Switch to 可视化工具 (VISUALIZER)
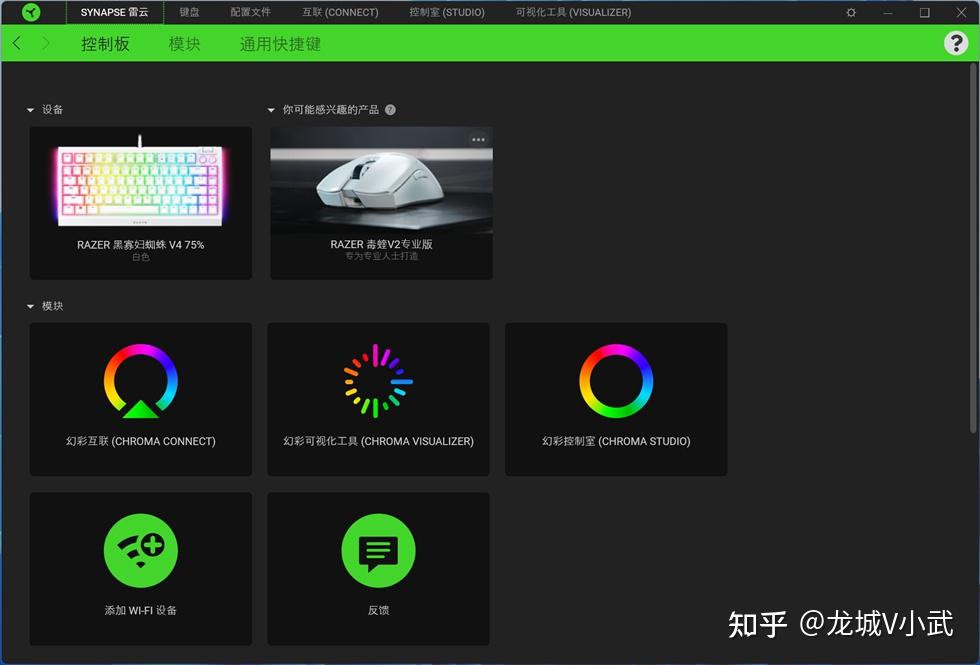 click(573, 13)
